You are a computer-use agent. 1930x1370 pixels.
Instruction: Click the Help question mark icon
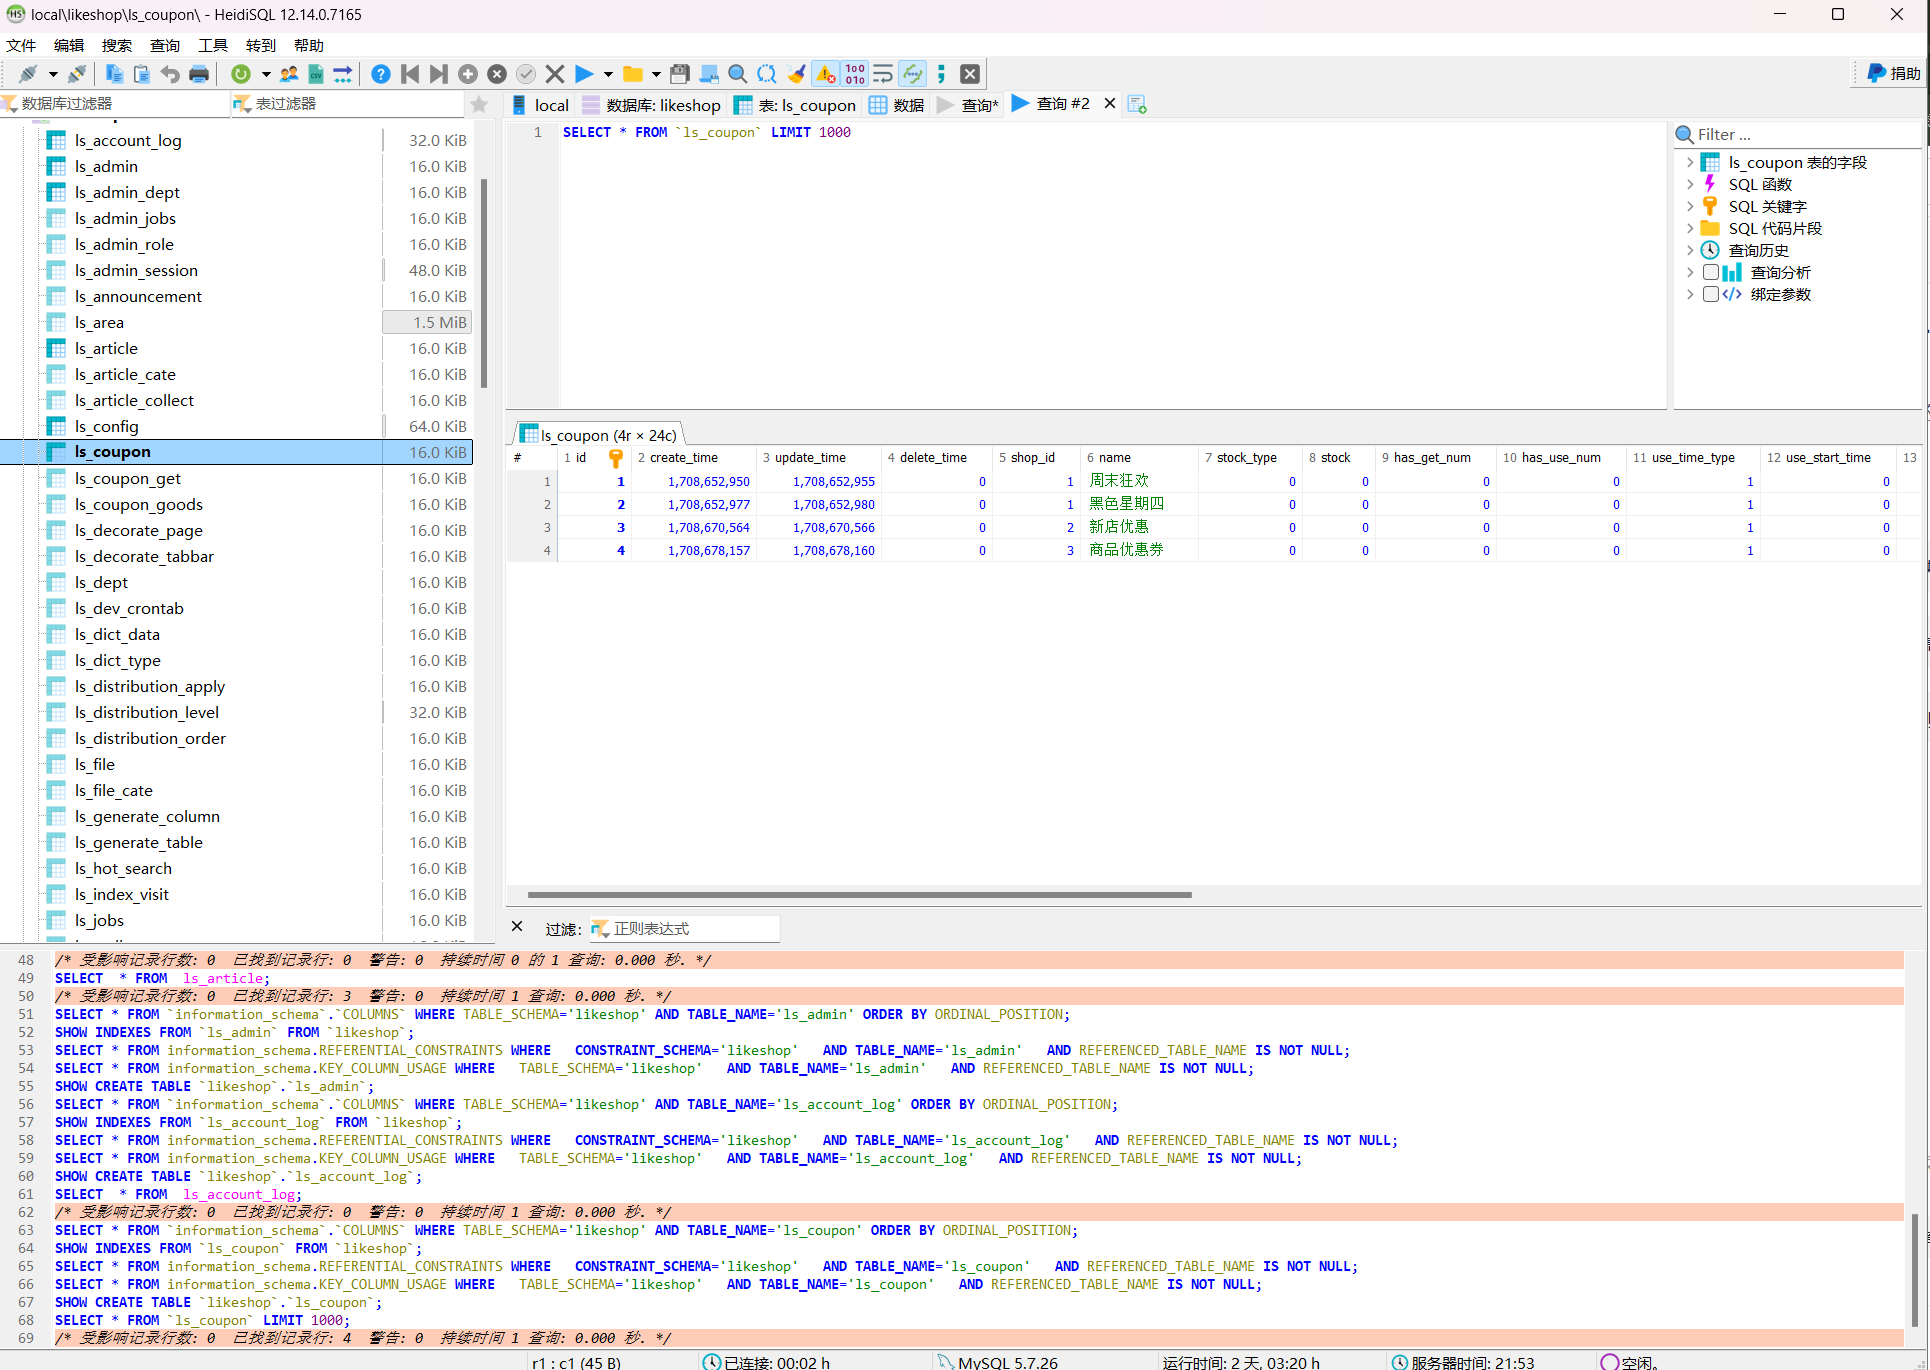coord(381,74)
